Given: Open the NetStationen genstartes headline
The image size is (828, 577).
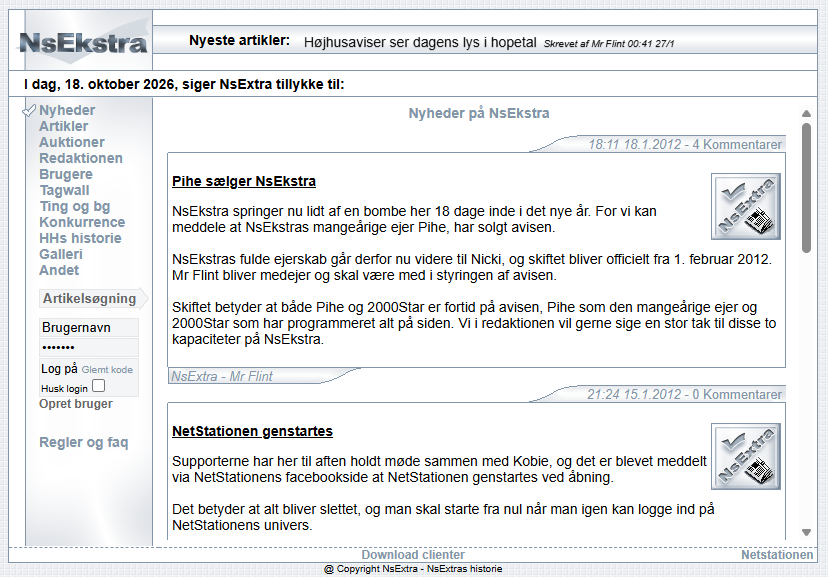Looking at the screenshot, I should [x=252, y=431].
